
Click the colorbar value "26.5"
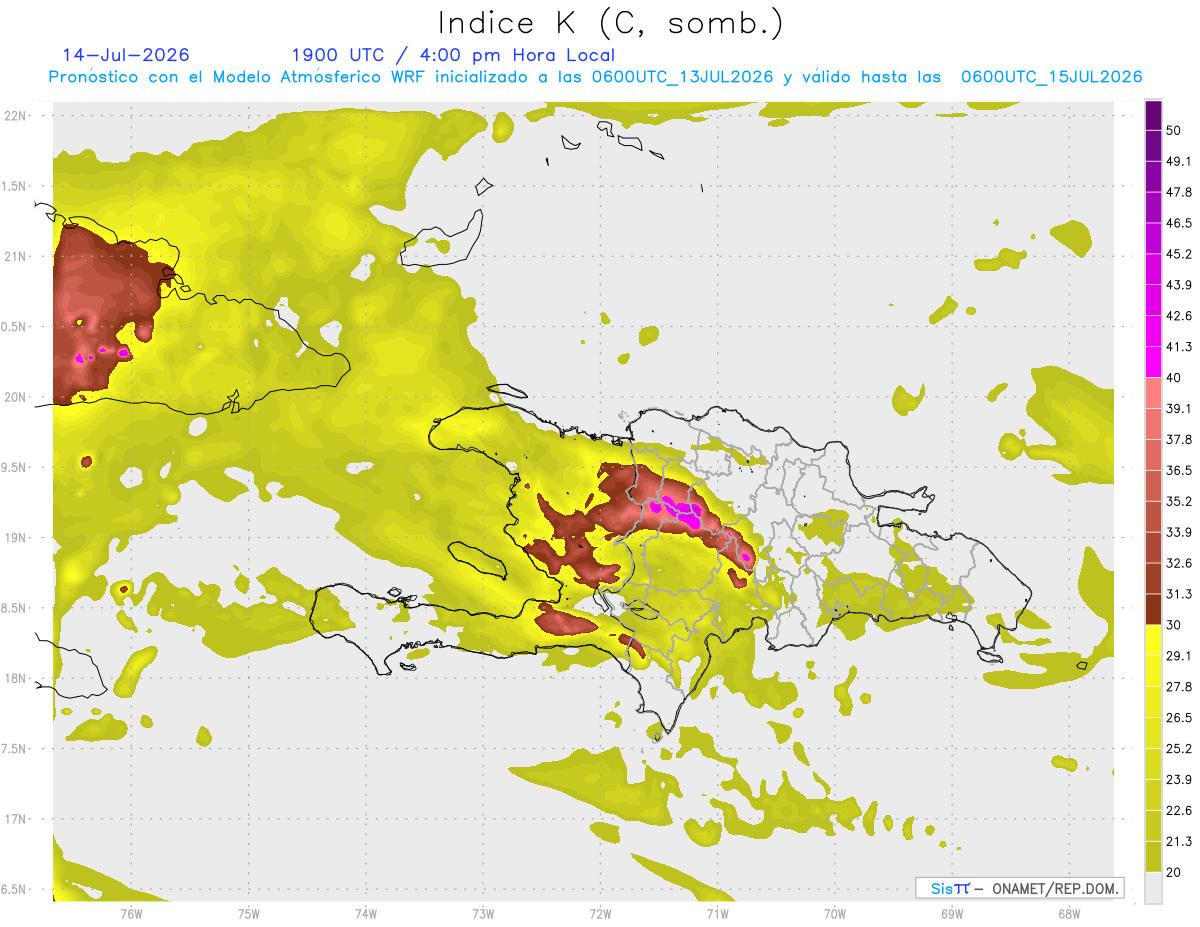[1179, 718]
